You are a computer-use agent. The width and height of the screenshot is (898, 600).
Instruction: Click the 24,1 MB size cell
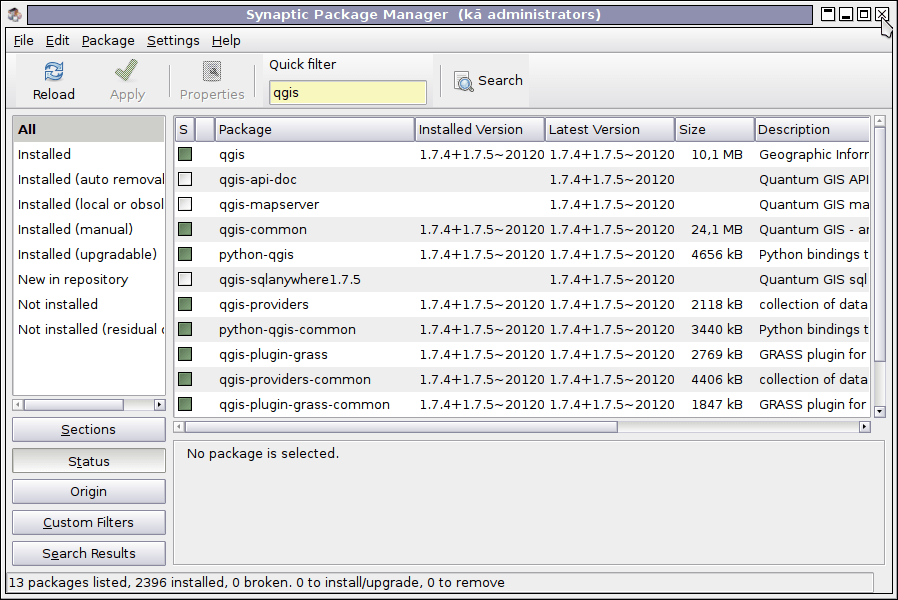716,230
